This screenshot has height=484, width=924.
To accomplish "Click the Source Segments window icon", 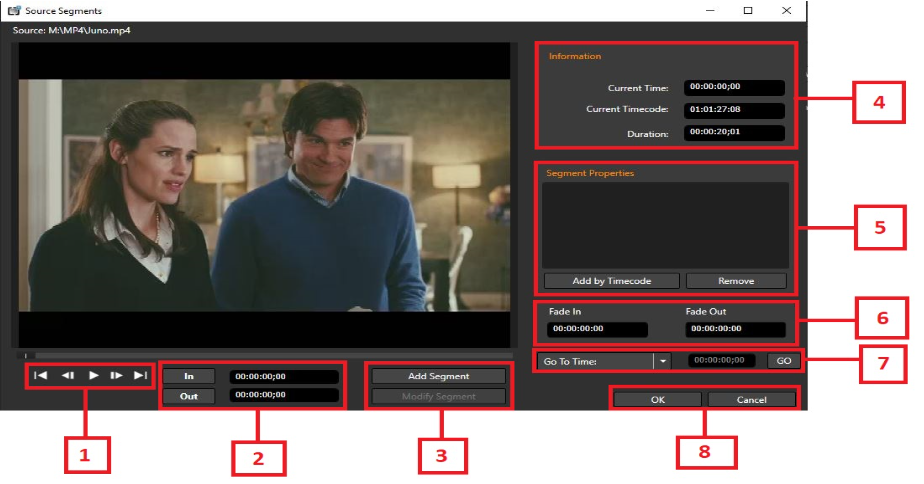I will (14, 11).
